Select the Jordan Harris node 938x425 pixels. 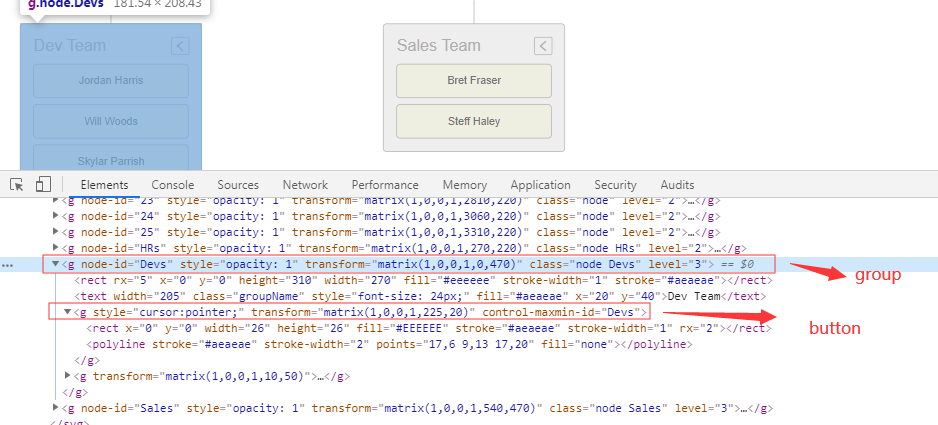point(111,81)
